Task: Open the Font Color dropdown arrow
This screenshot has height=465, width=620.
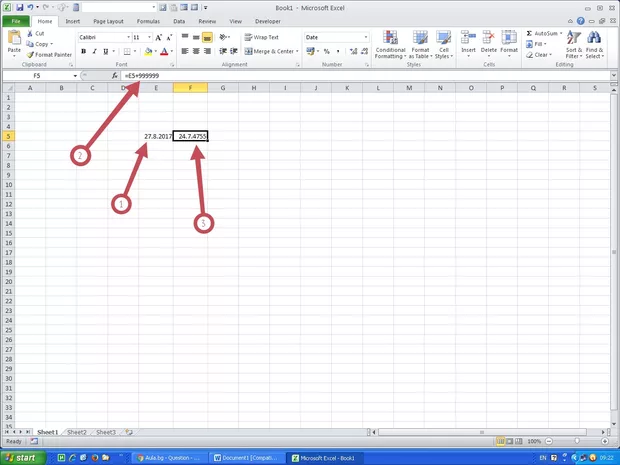Action: click(x=172, y=51)
